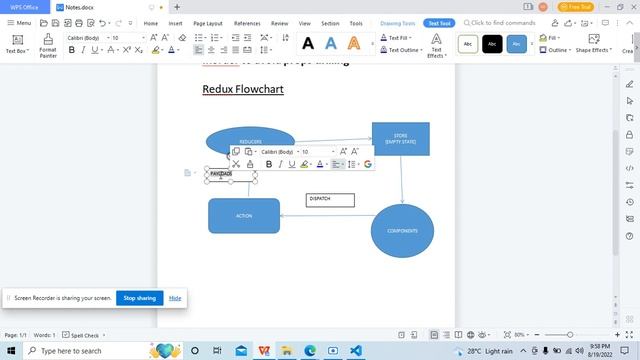Enable align left in the ribbon
The width and height of the screenshot is (640, 360).
coord(198,50)
